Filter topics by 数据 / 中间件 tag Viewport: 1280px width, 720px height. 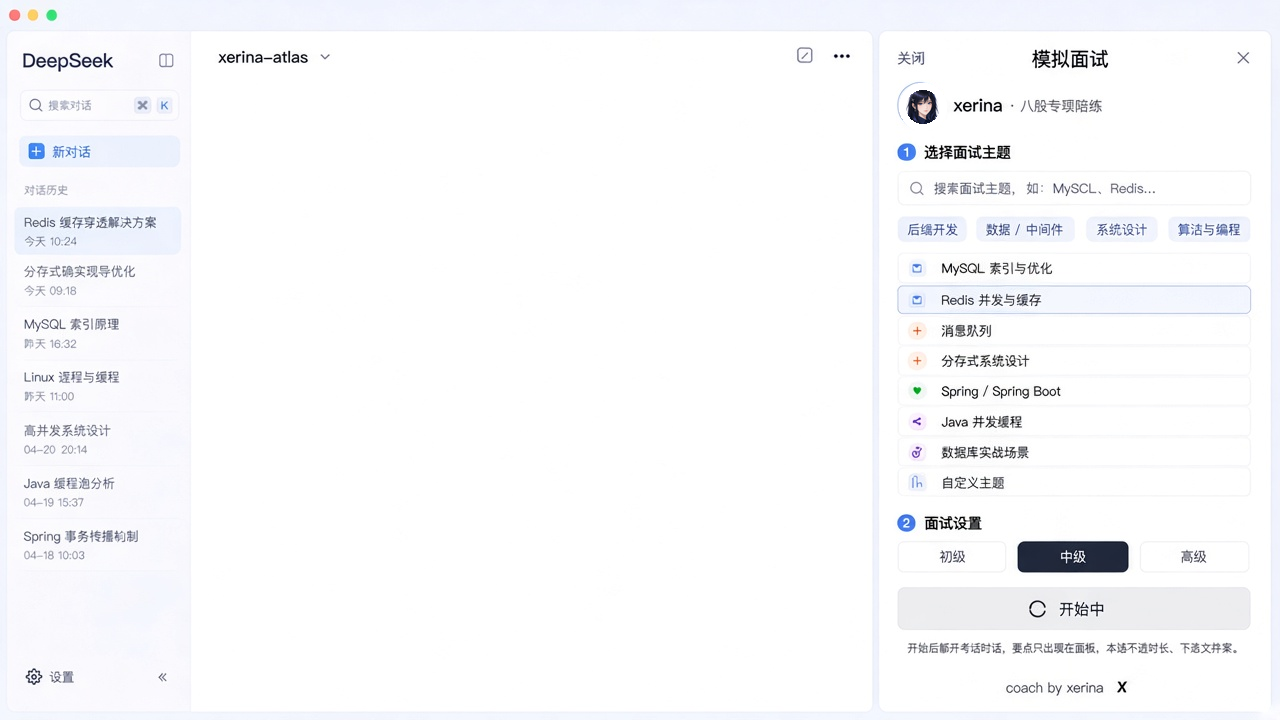(x=1025, y=229)
